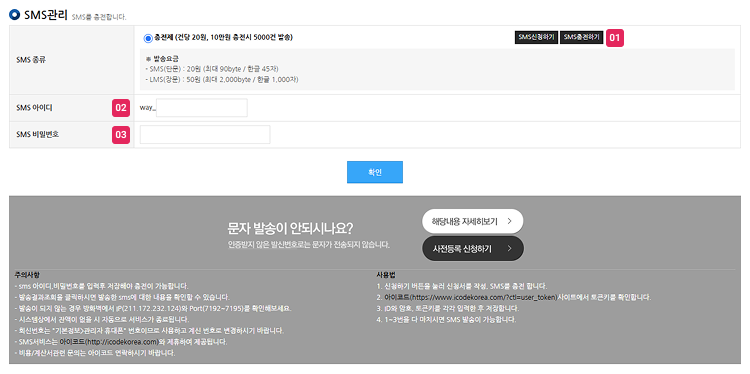
Task: Click the 'LMS(장문) : 50원' line
Action: [x=222, y=79]
